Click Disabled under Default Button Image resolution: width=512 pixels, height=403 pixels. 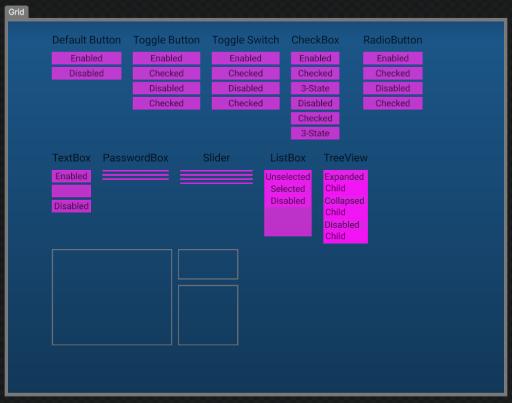pyautogui.click(x=87, y=73)
